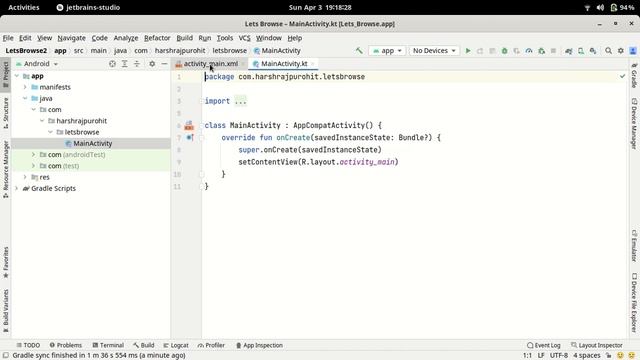Click the override gutter icon beside onCreate
This screenshot has height=360, width=640.
(190, 138)
